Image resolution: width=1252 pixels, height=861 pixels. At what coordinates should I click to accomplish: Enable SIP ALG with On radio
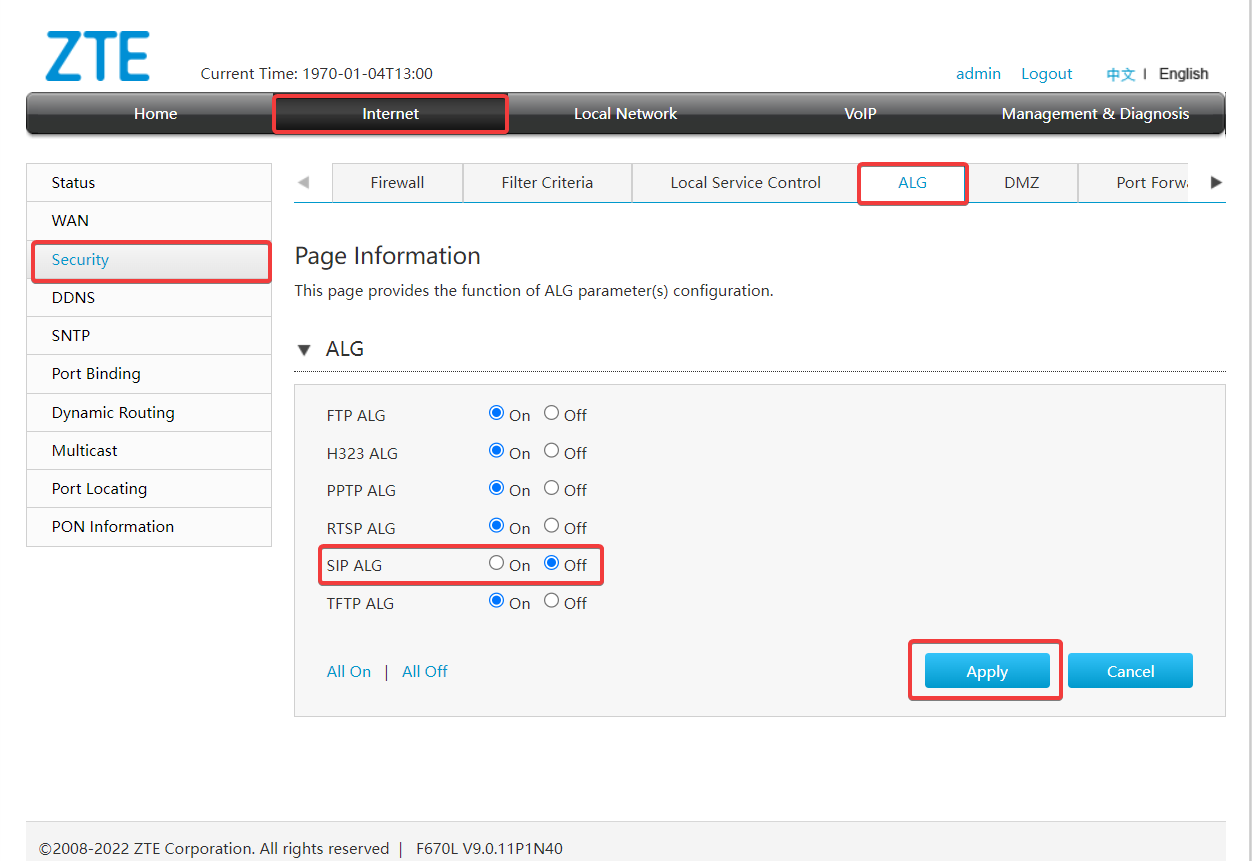[497, 564]
